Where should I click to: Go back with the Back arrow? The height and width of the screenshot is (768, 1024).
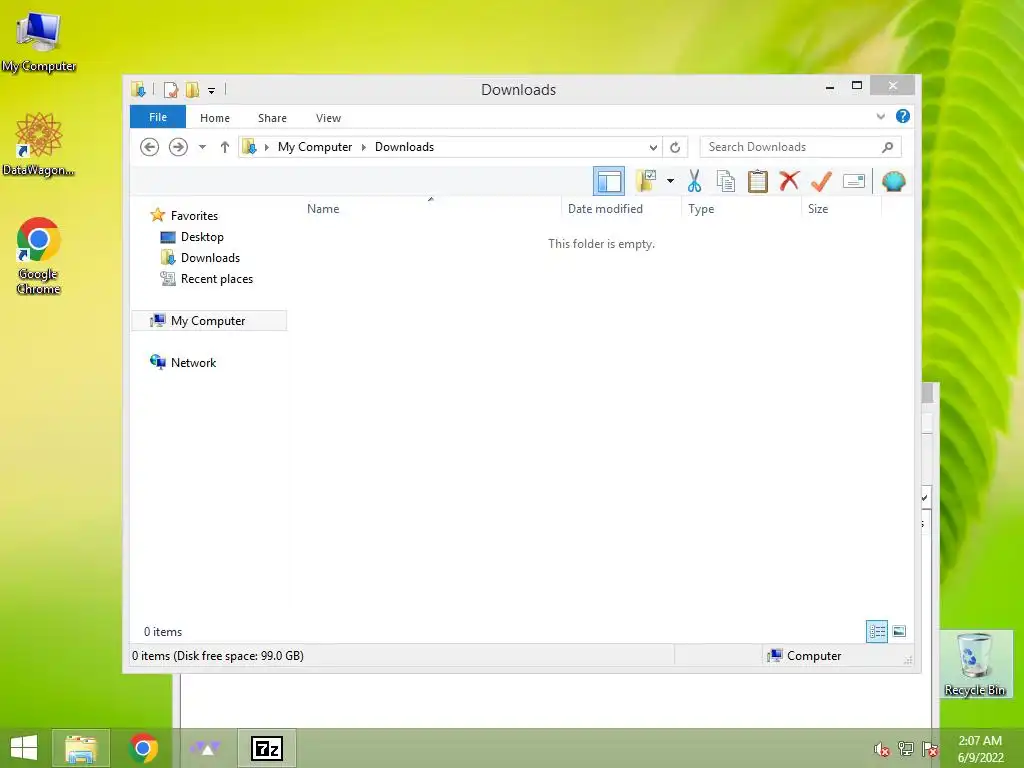pyautogui.click(x=150, y=147)
